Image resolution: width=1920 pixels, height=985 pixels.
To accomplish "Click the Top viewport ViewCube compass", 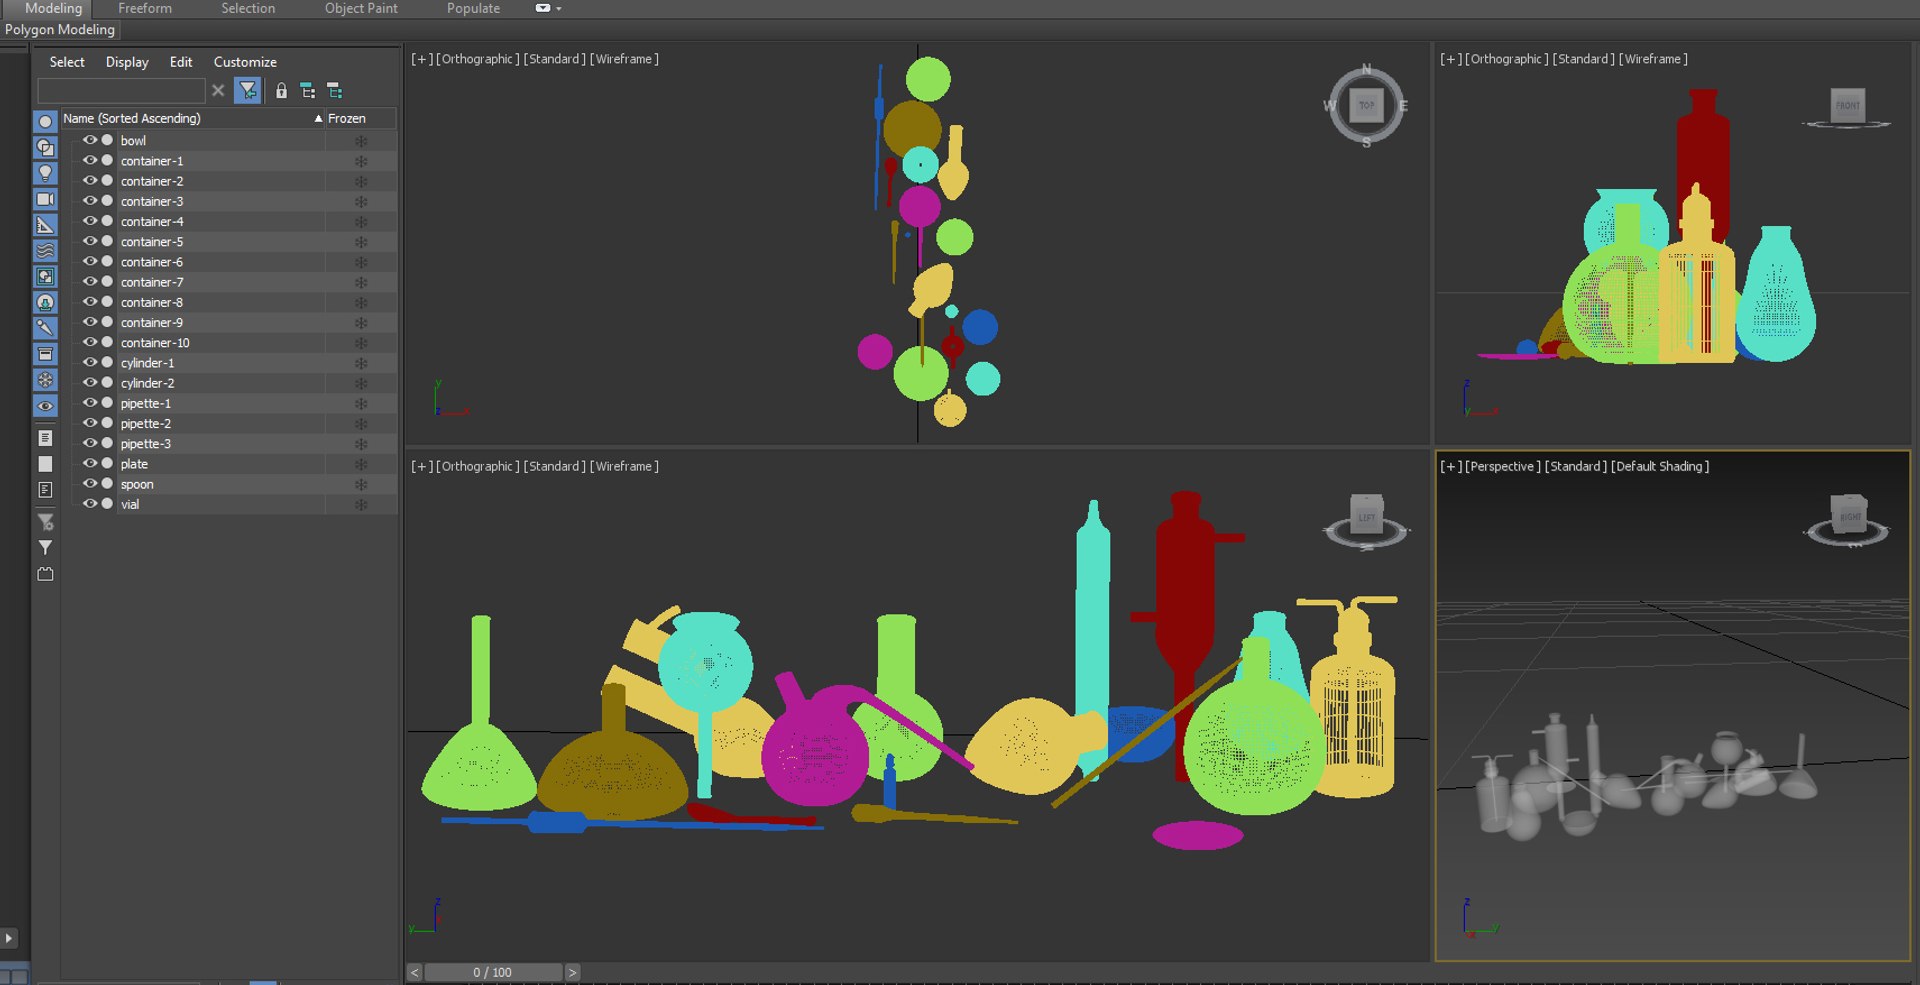I will (1366, 105).
